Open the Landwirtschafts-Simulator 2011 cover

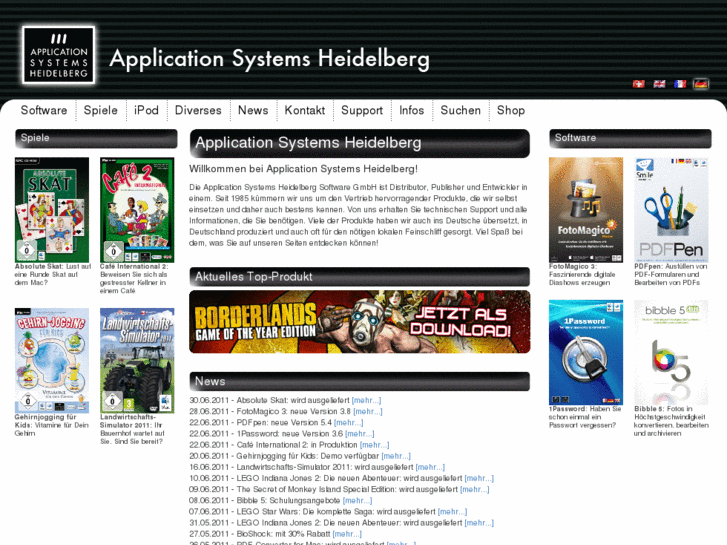(x=137, y=360)
